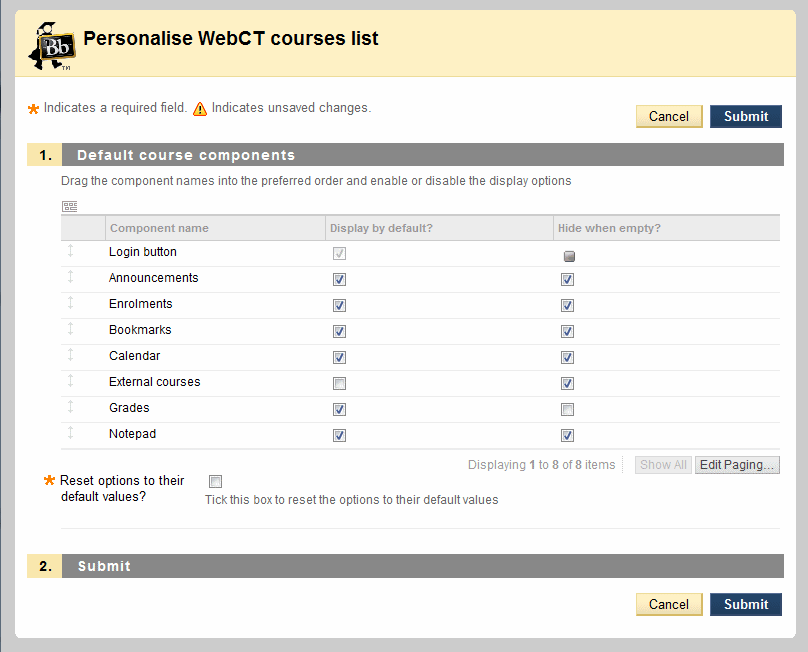The width and height of the screenshot is (808, 652).
Task: Open the Edit Paging dialog
Action: (737, 464)
